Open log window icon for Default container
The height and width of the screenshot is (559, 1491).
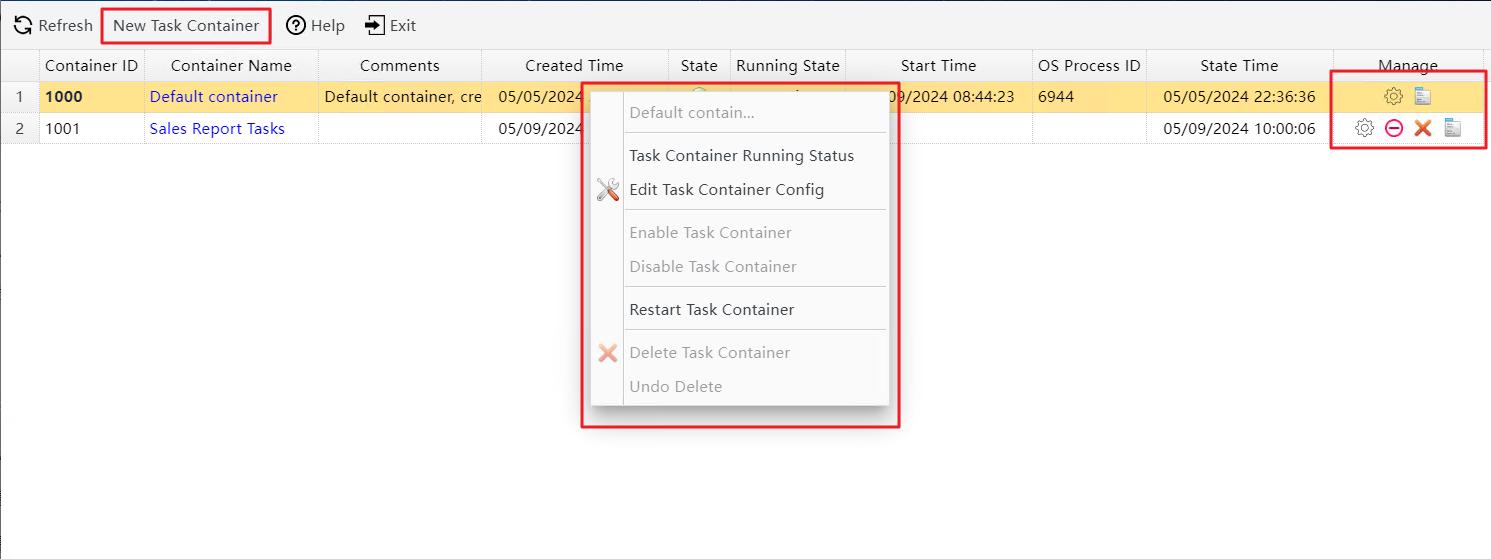click(x=1423, y=97)
